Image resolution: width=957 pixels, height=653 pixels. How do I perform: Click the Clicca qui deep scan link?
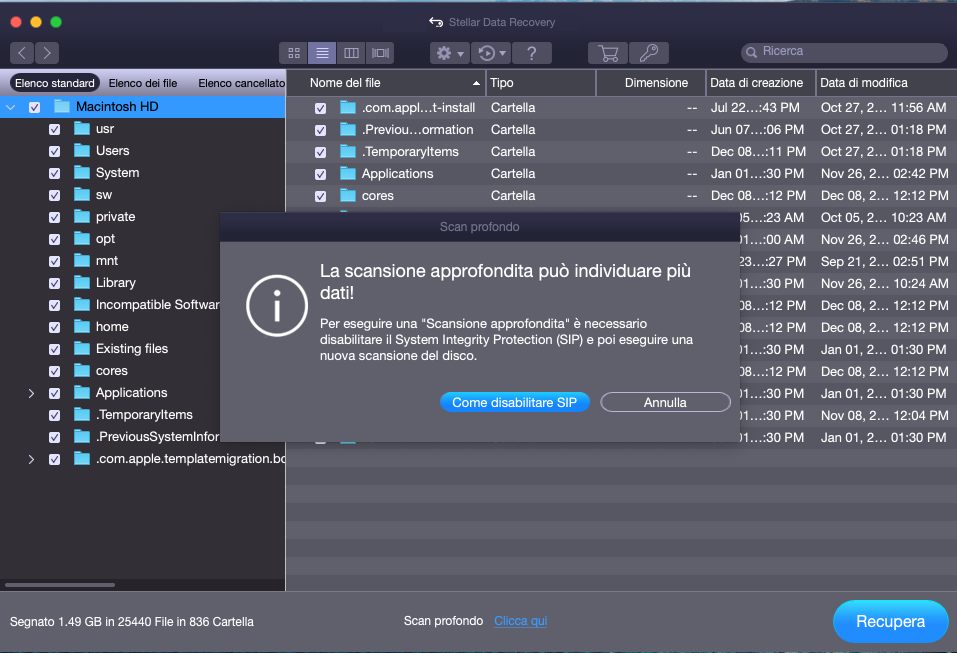coord(520,621)
